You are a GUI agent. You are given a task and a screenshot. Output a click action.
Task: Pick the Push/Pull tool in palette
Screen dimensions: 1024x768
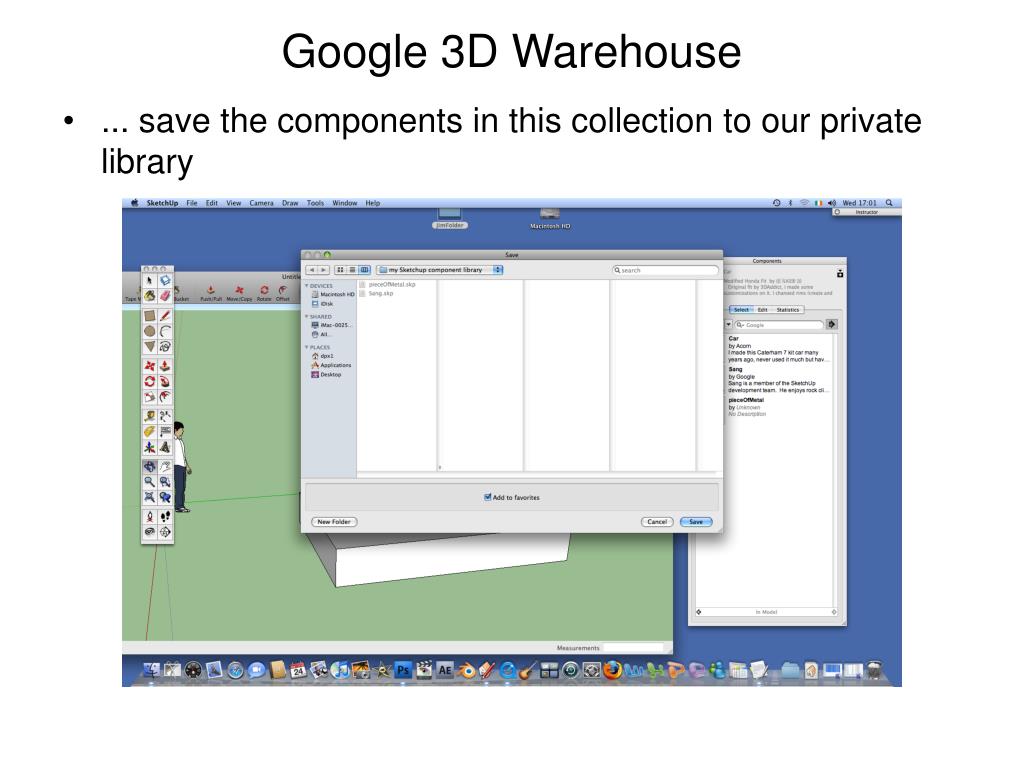click(165, 366)
